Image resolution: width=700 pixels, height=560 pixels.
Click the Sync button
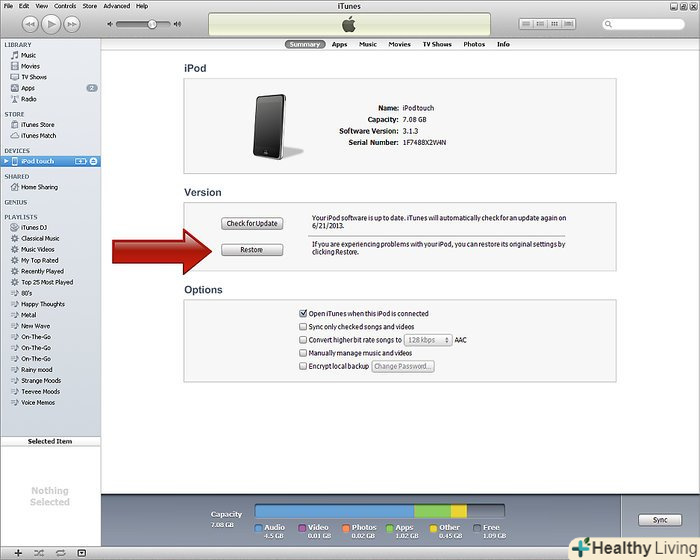click(660, 520)
